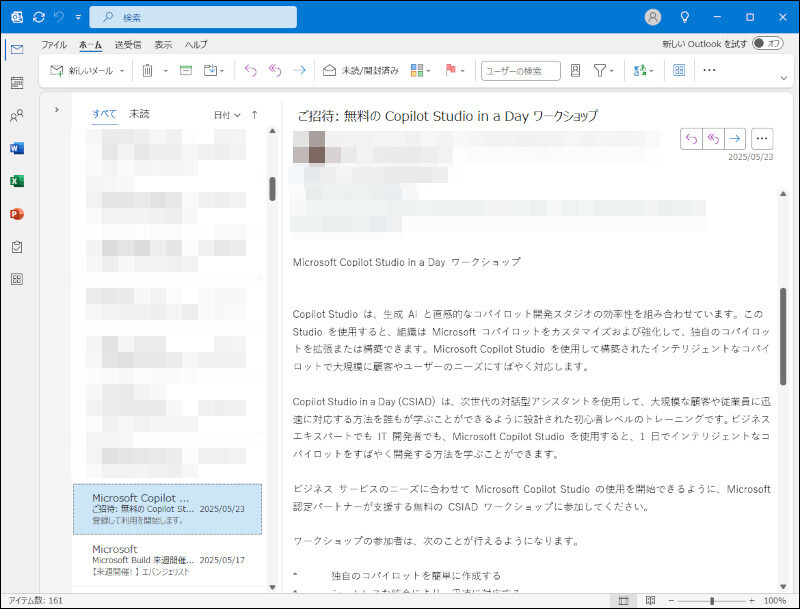
Task: Open the 日付 sort dropdown
Action: click(x=227, y=115)
